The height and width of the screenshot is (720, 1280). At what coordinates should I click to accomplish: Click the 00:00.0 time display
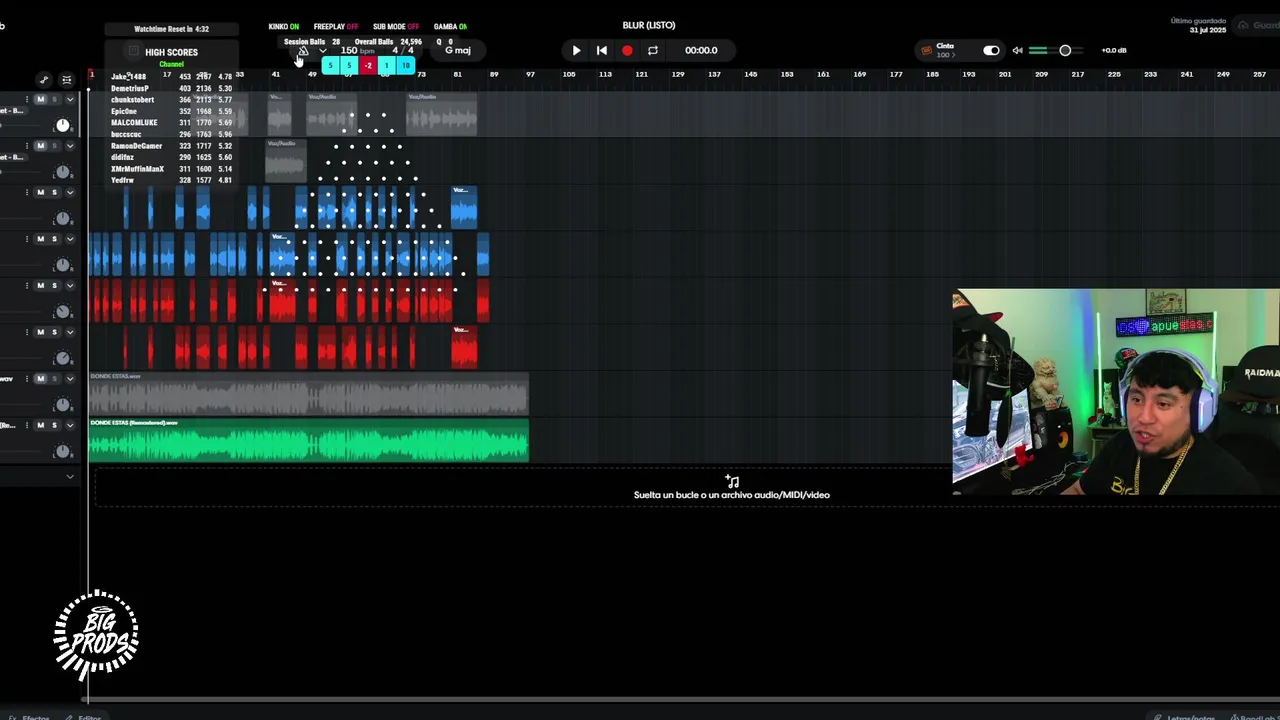701,50
